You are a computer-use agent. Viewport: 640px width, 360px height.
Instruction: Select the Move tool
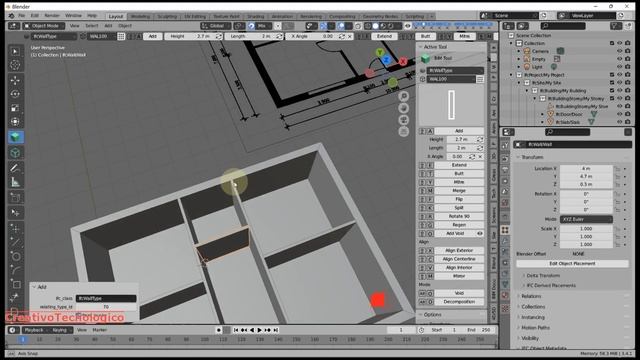(x=15, y=80)
